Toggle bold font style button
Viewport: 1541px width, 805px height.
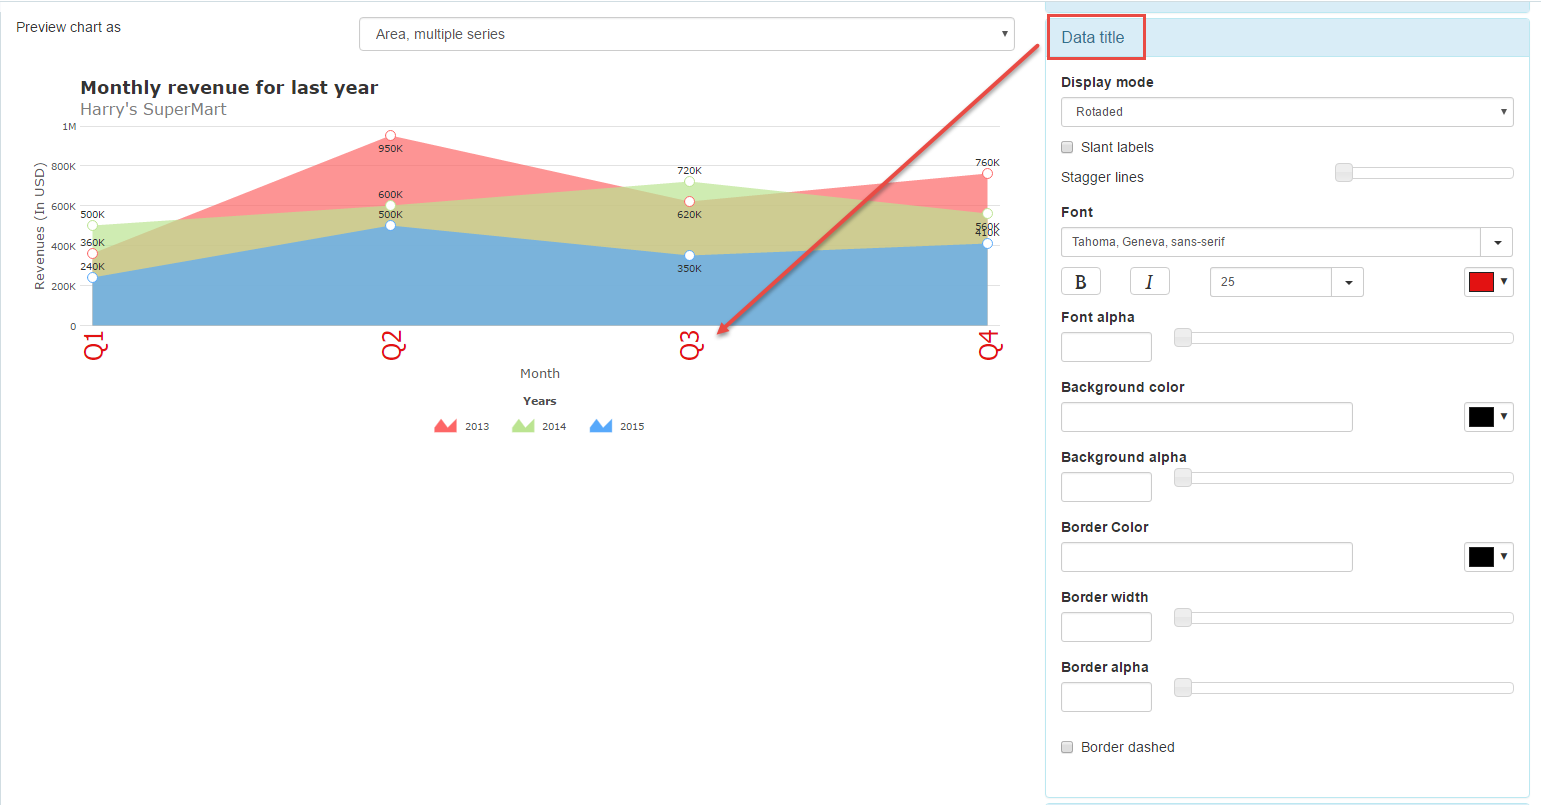click(1080, 282)
